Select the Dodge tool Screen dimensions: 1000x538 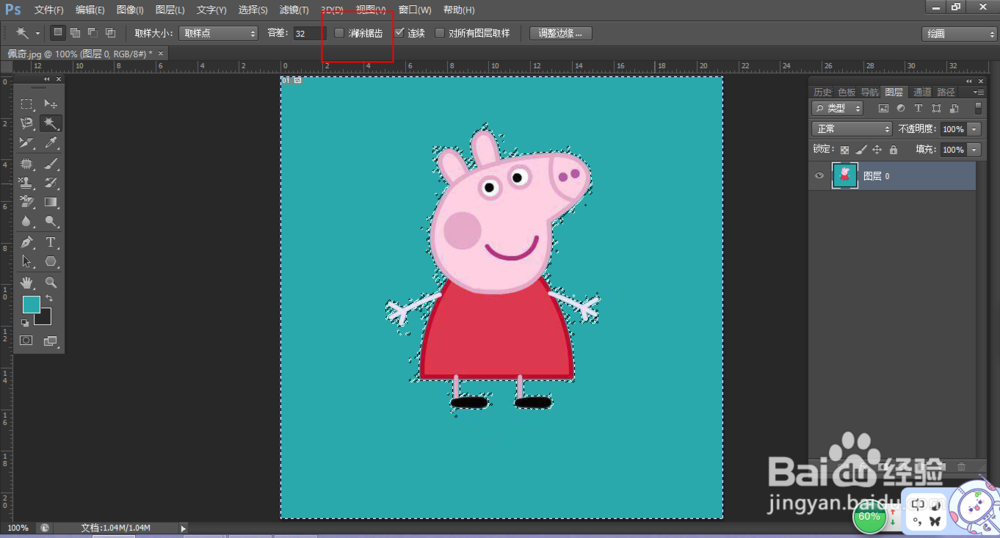click(50, 221)
